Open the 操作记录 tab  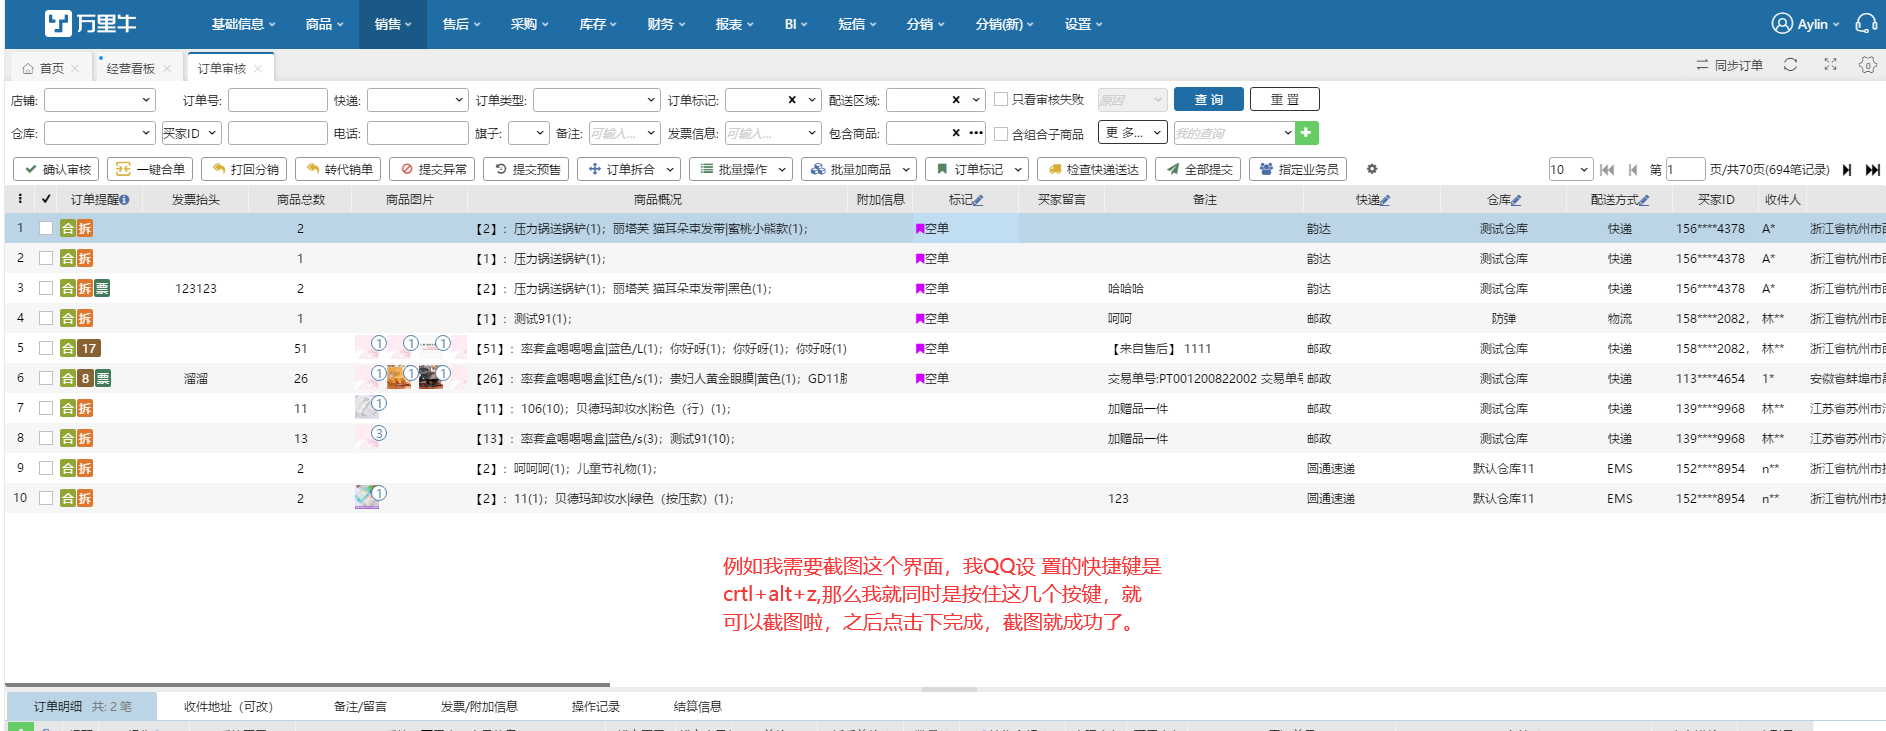pos(595,706)
